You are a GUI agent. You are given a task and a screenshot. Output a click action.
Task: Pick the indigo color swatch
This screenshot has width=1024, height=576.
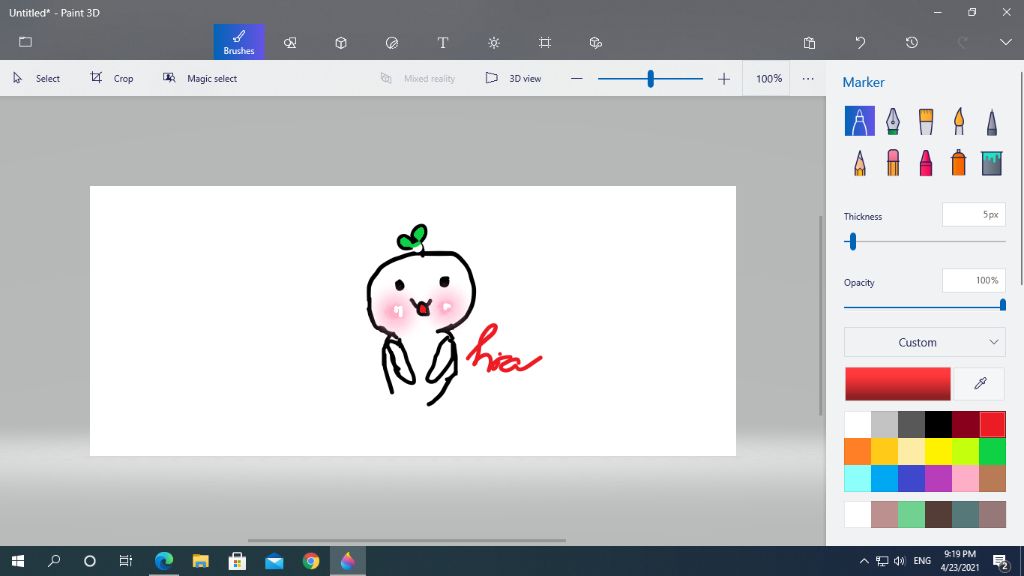[911, 478]
